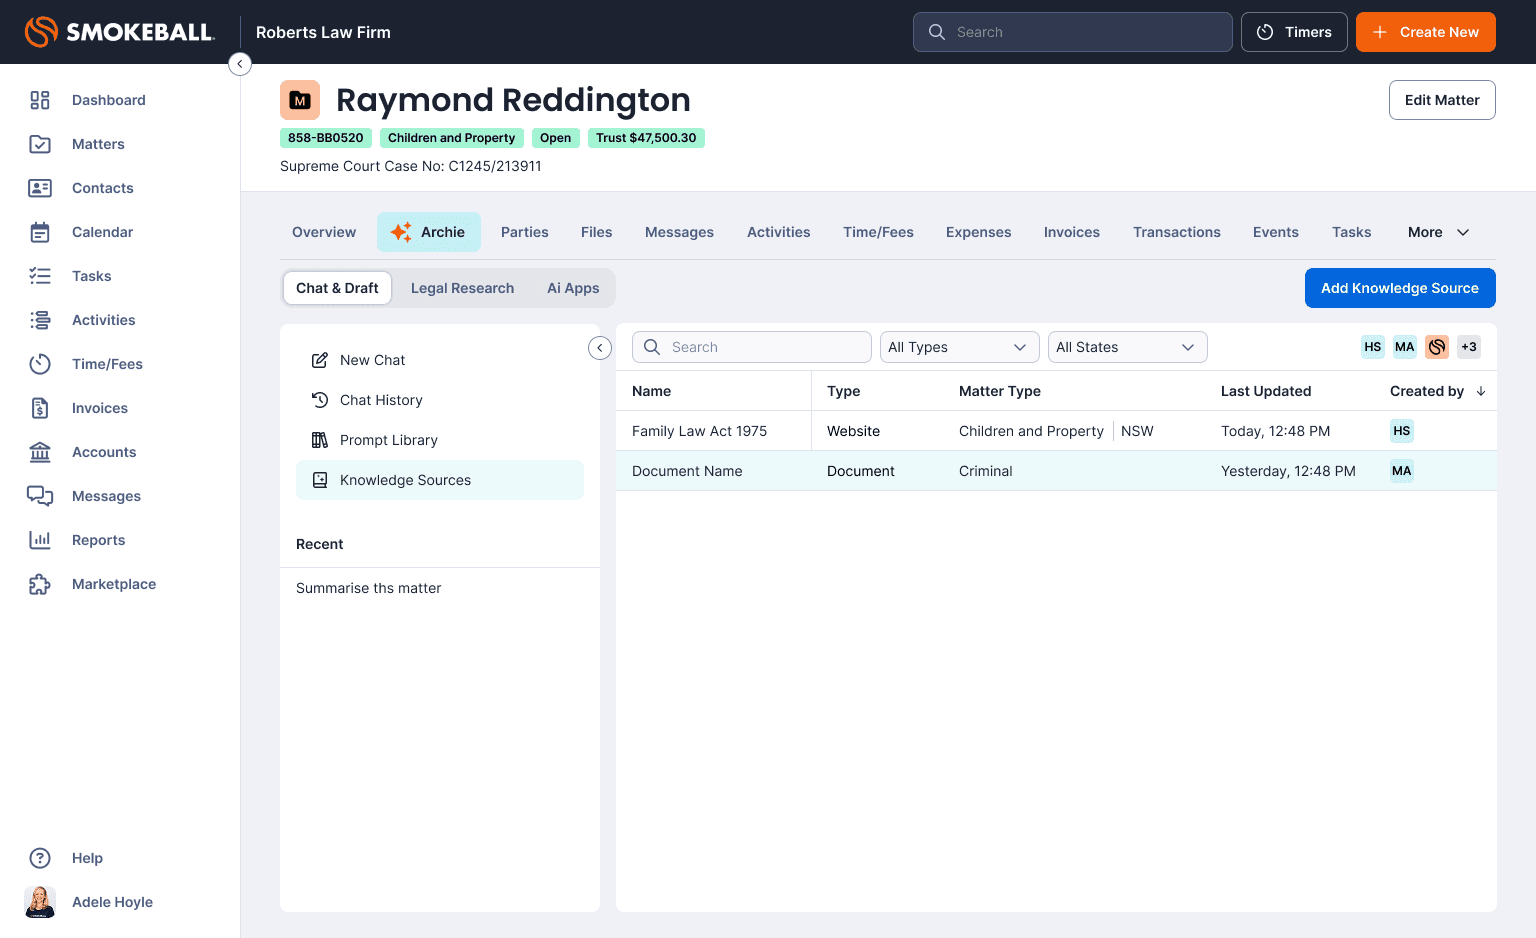Click the top global search field
This screenshot has width=1536, height=938.
[1072, 32]
